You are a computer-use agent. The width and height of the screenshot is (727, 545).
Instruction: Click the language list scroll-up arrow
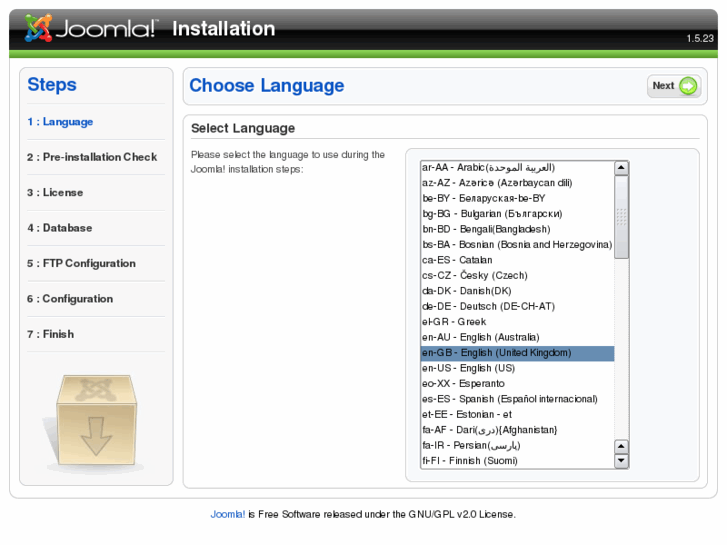tap(621, 167)
